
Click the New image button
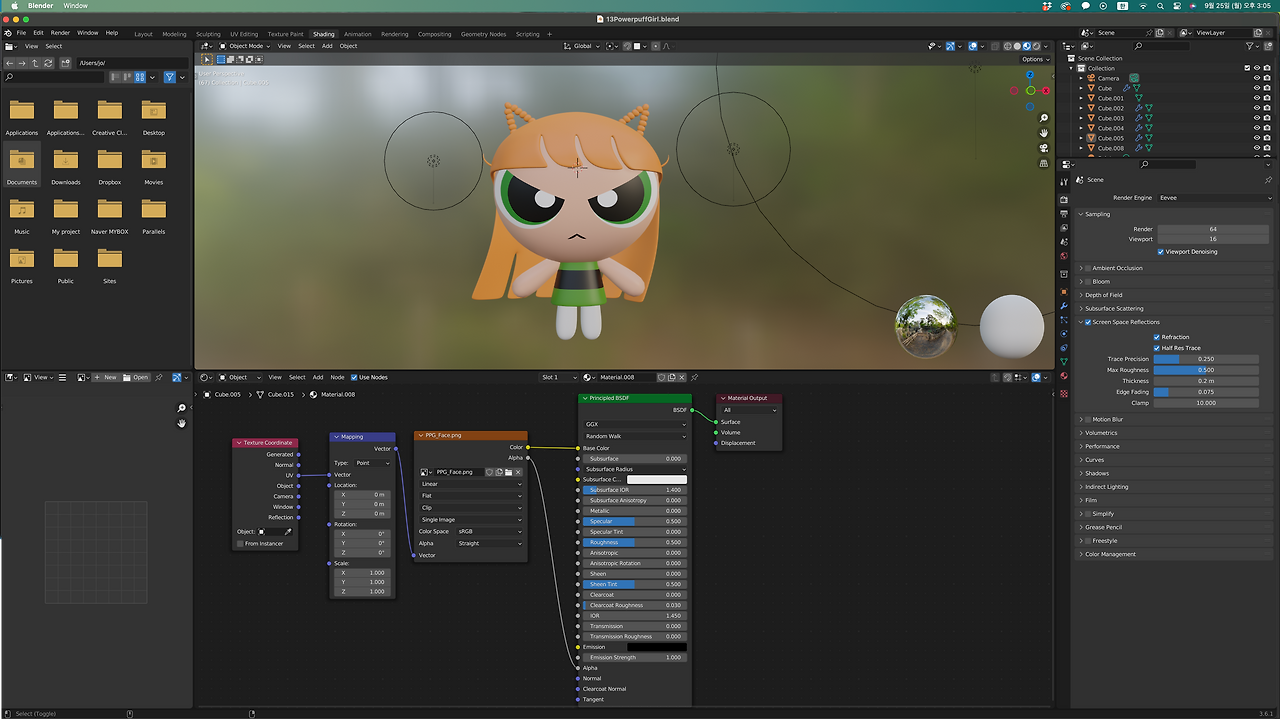(106, 377)
